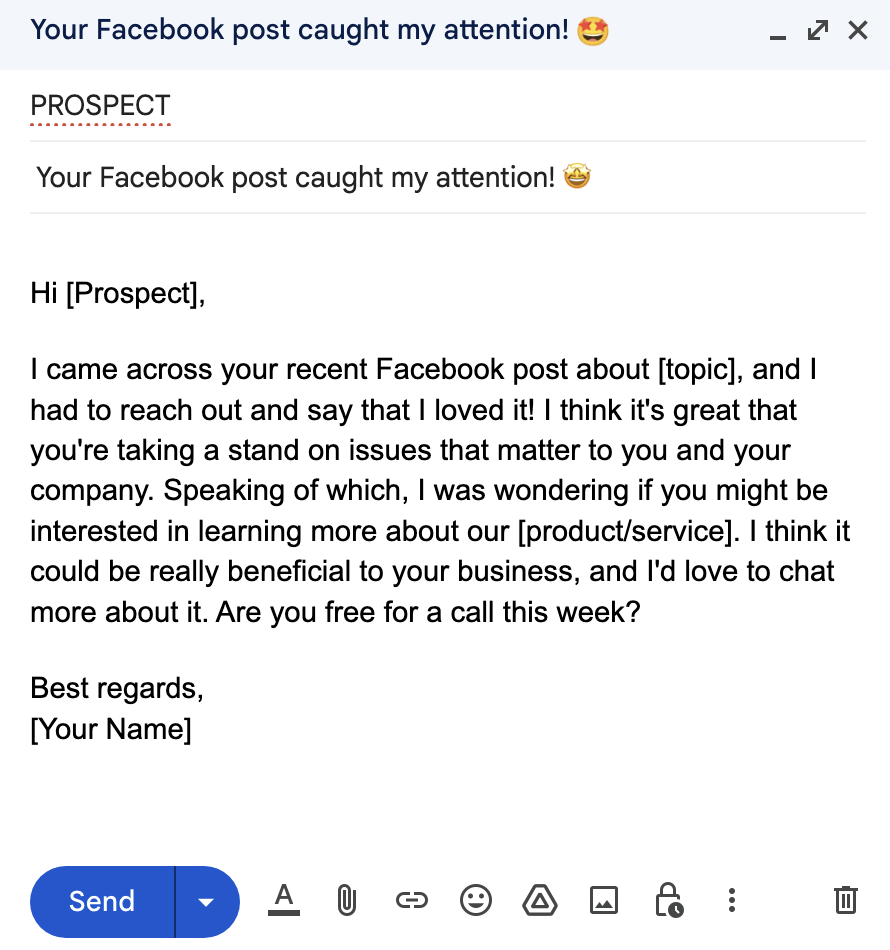Click the Hi [Prospect] greeting line
Screen dimensions: 890x950
(x=118, y=294)
